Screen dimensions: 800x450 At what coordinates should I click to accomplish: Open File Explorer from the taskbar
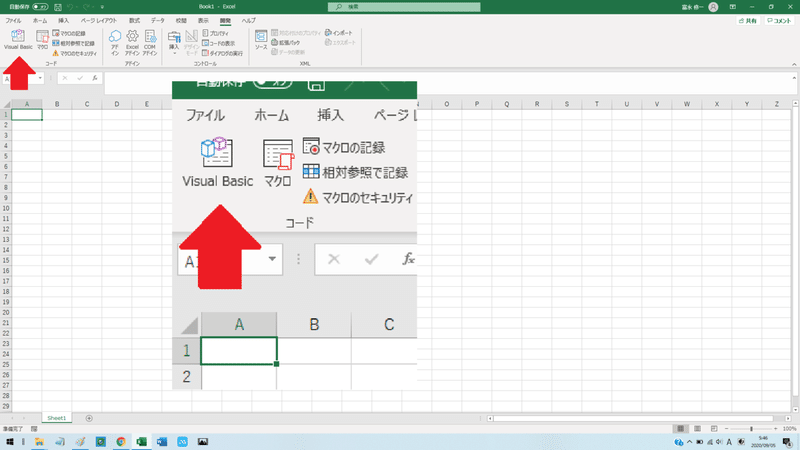click(x=39, y=442)
